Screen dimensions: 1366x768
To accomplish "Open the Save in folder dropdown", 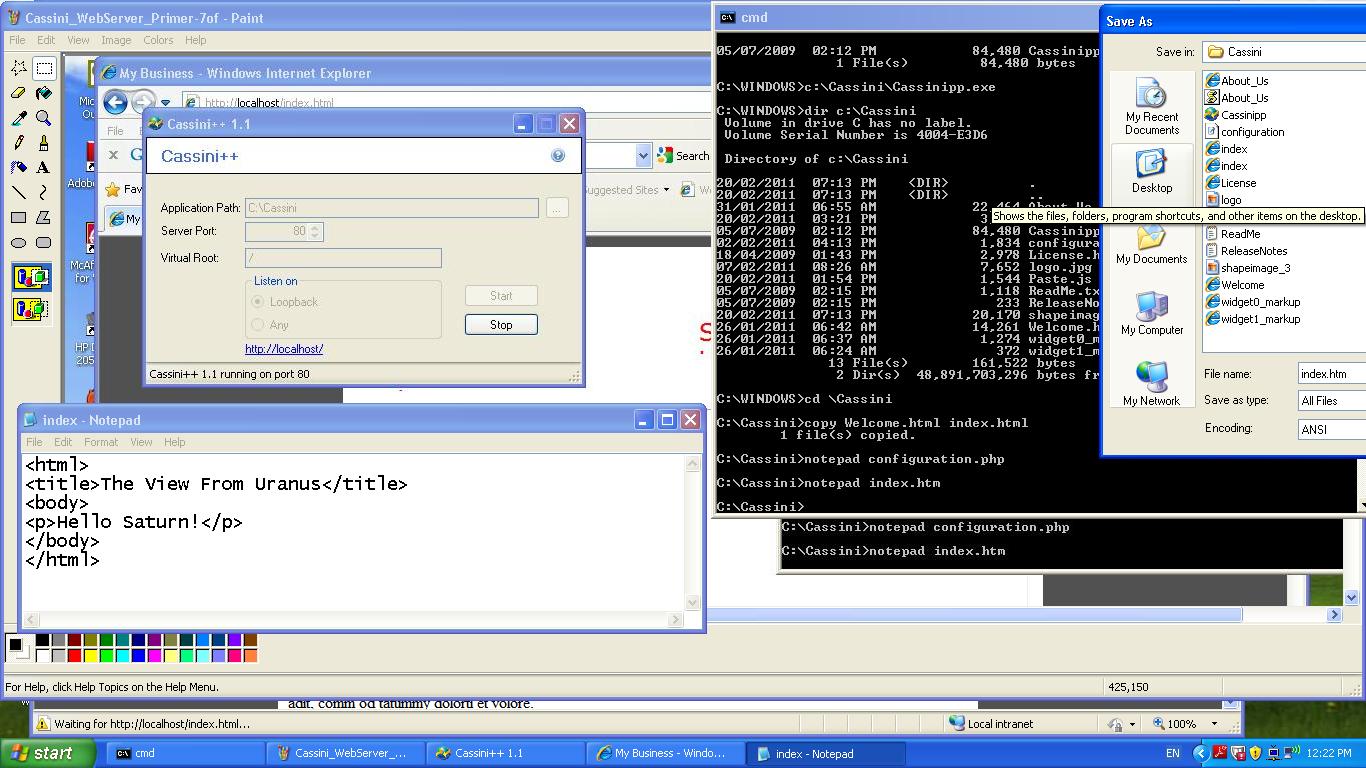I will tap(1283, 52).
